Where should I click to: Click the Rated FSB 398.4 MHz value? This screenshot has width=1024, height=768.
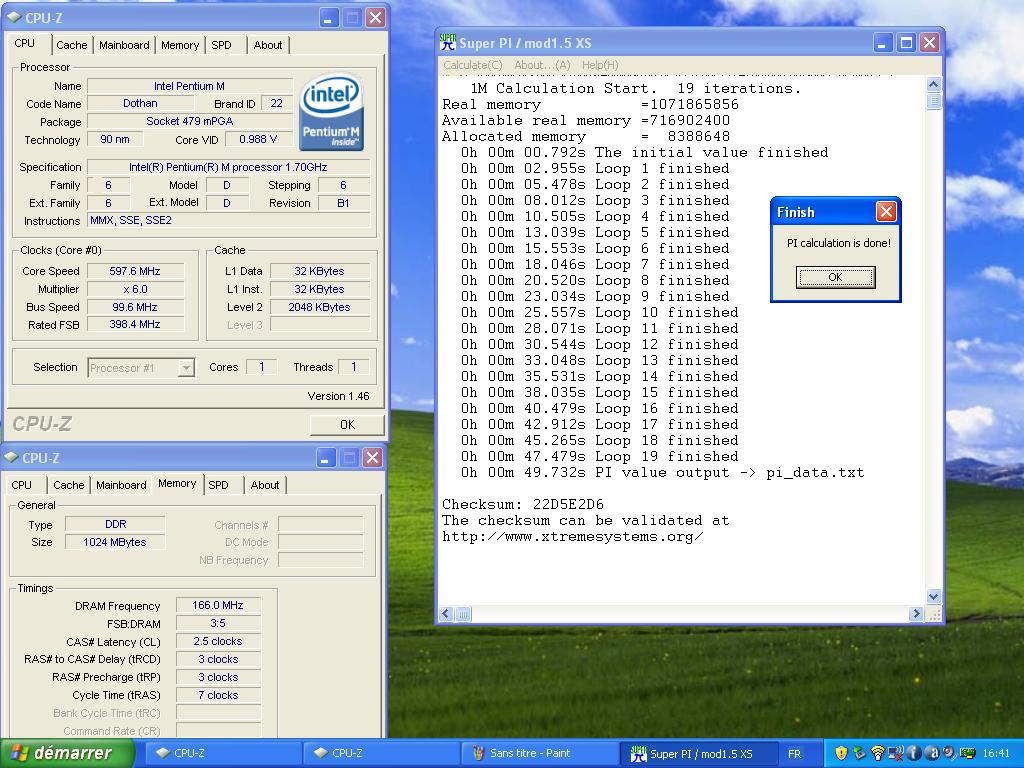tap(135, 325)
